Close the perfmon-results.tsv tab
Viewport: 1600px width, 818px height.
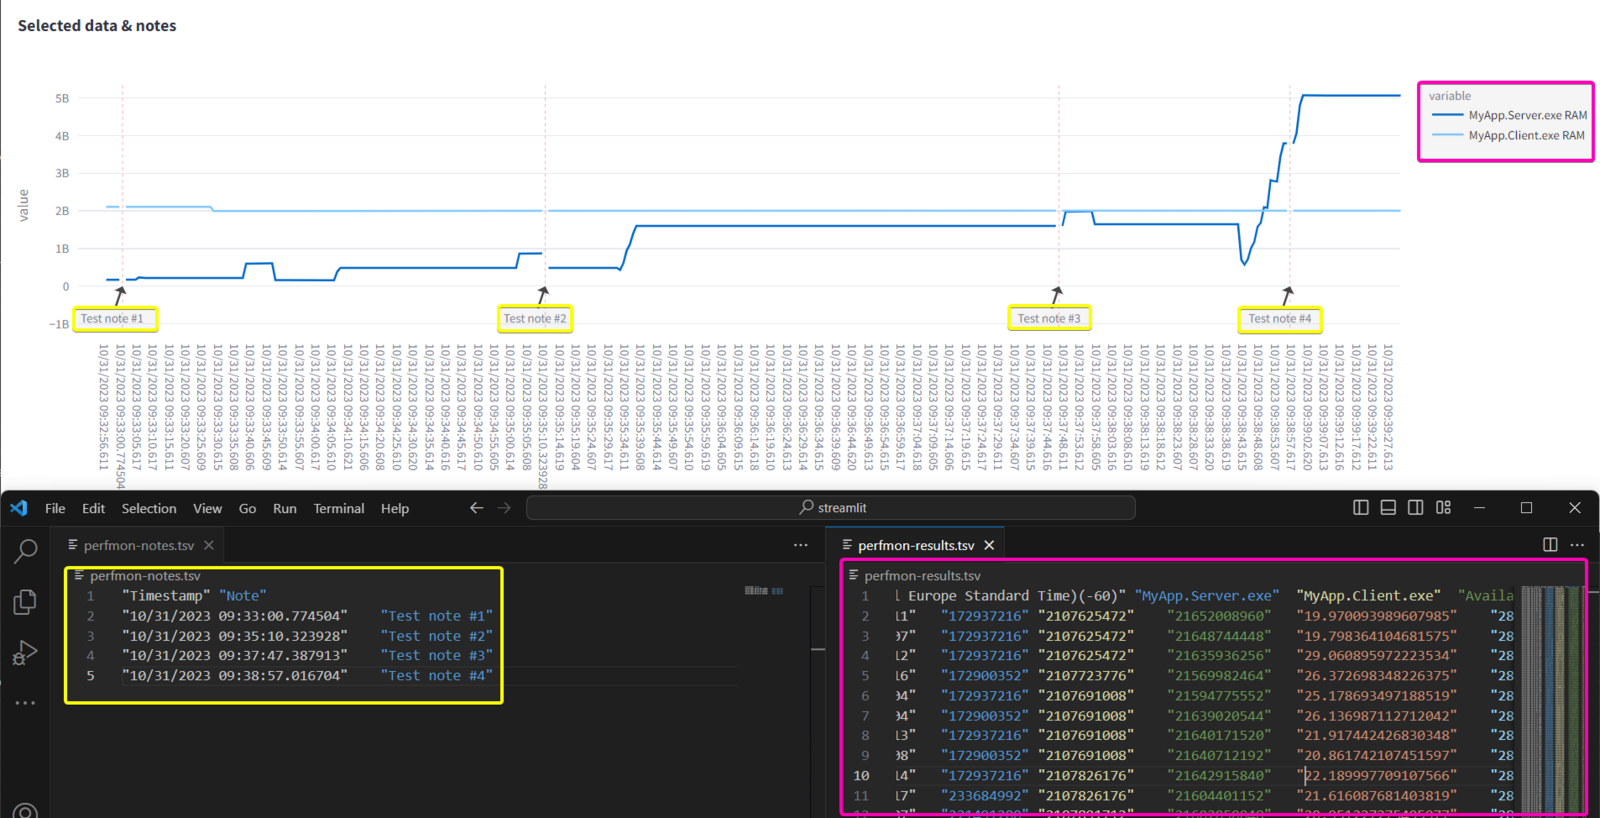pos(989,545)
